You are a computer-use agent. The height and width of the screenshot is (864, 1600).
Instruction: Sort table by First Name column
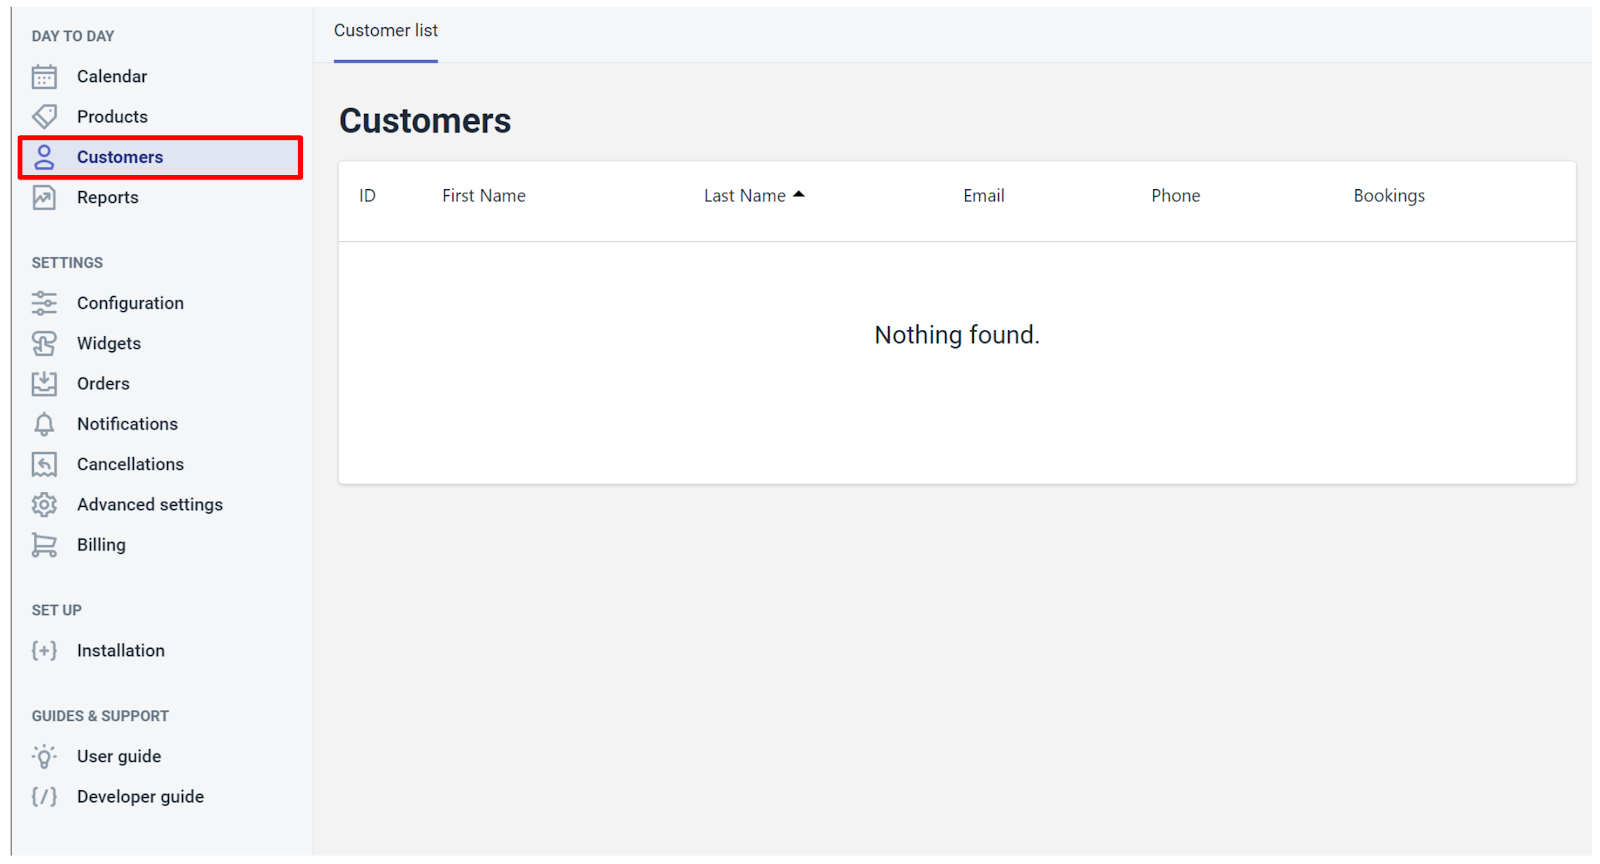(483, 196)
